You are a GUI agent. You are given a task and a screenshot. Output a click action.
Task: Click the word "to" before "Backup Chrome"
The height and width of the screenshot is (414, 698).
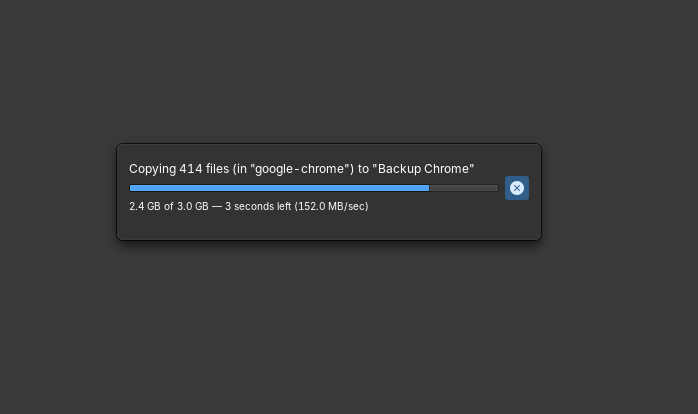coord(364,169)
